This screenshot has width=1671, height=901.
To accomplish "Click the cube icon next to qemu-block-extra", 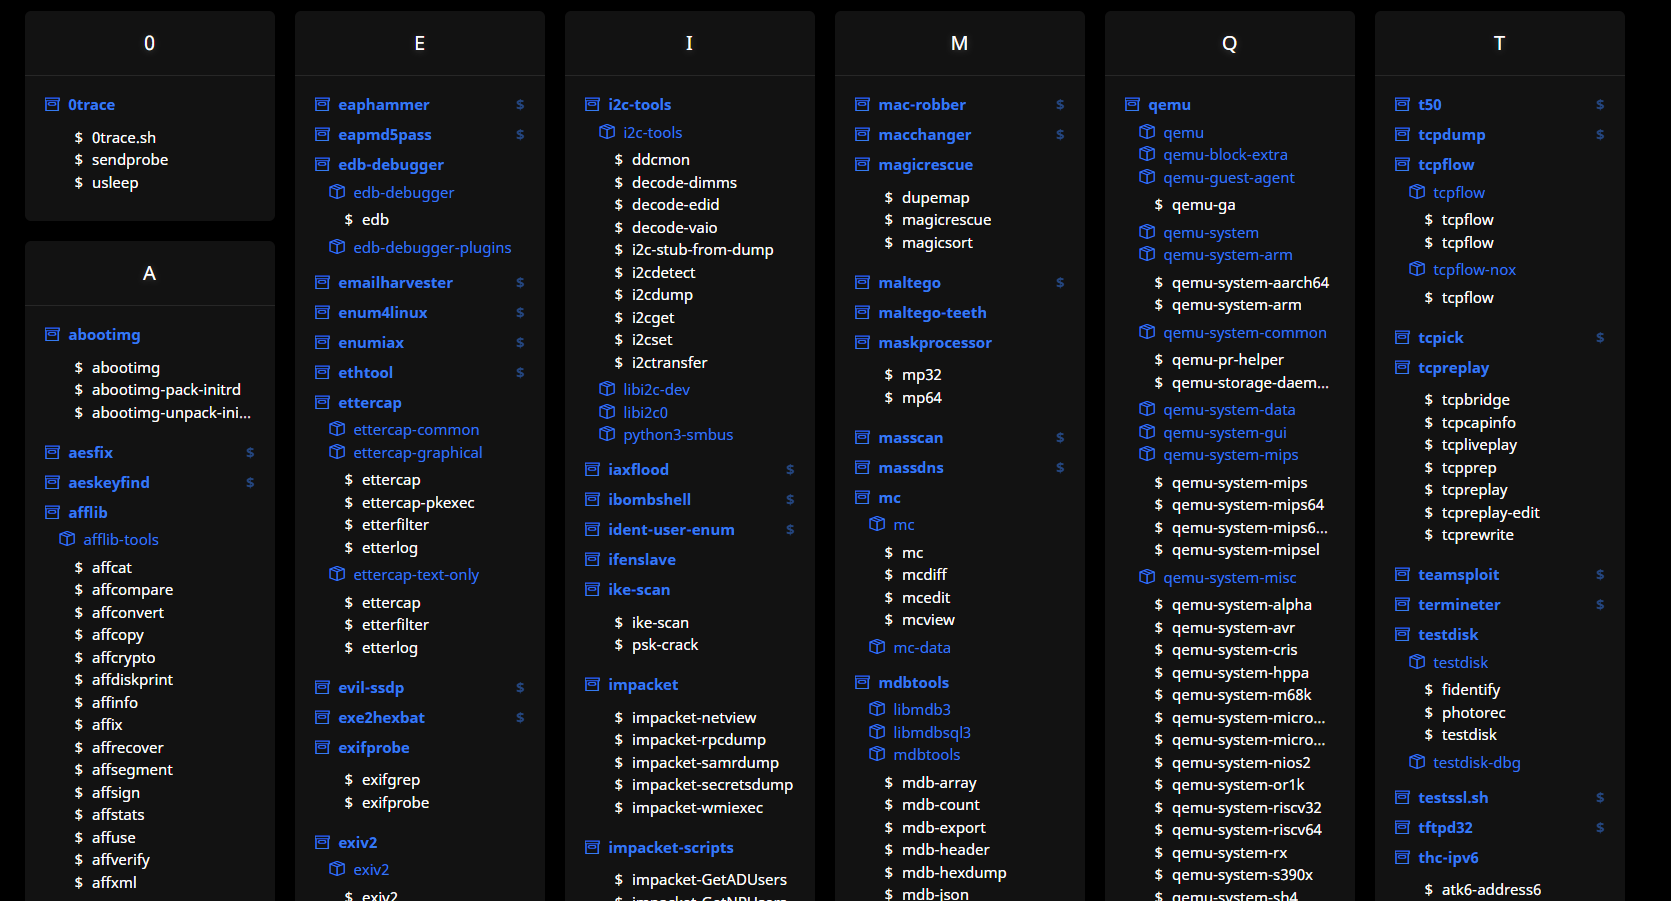I will (x=1147, y=154).
